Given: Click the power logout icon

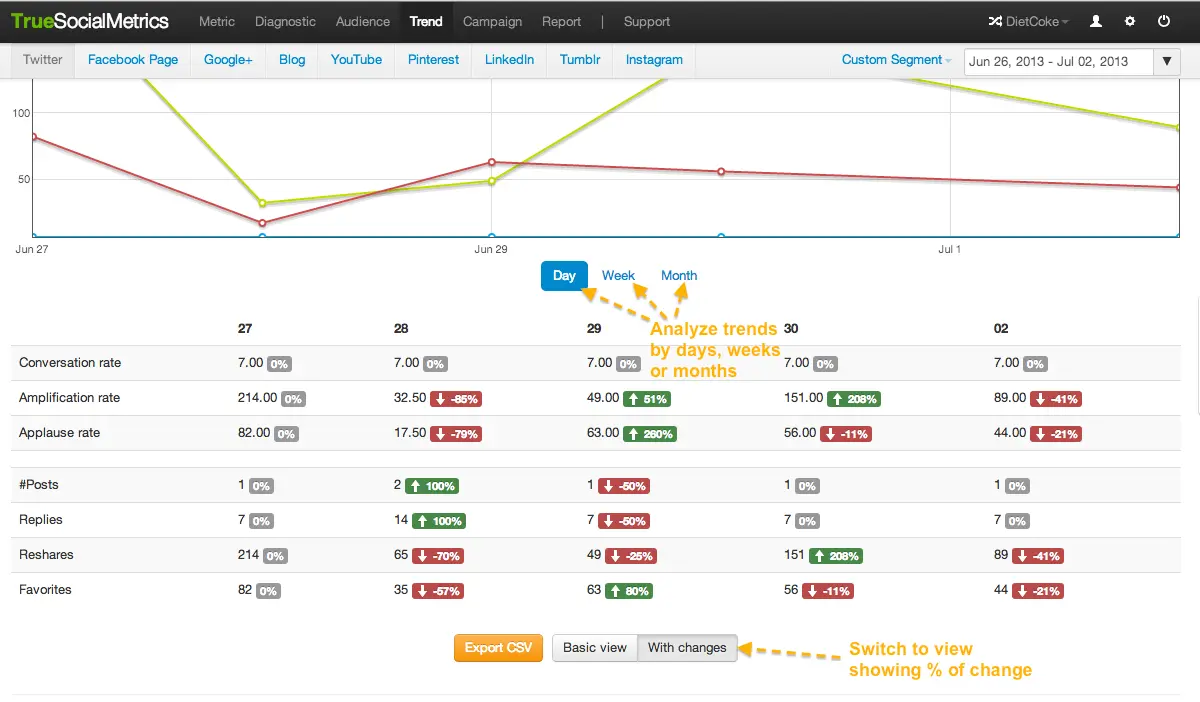Looking at the screenshot, I should (1164, 21).
